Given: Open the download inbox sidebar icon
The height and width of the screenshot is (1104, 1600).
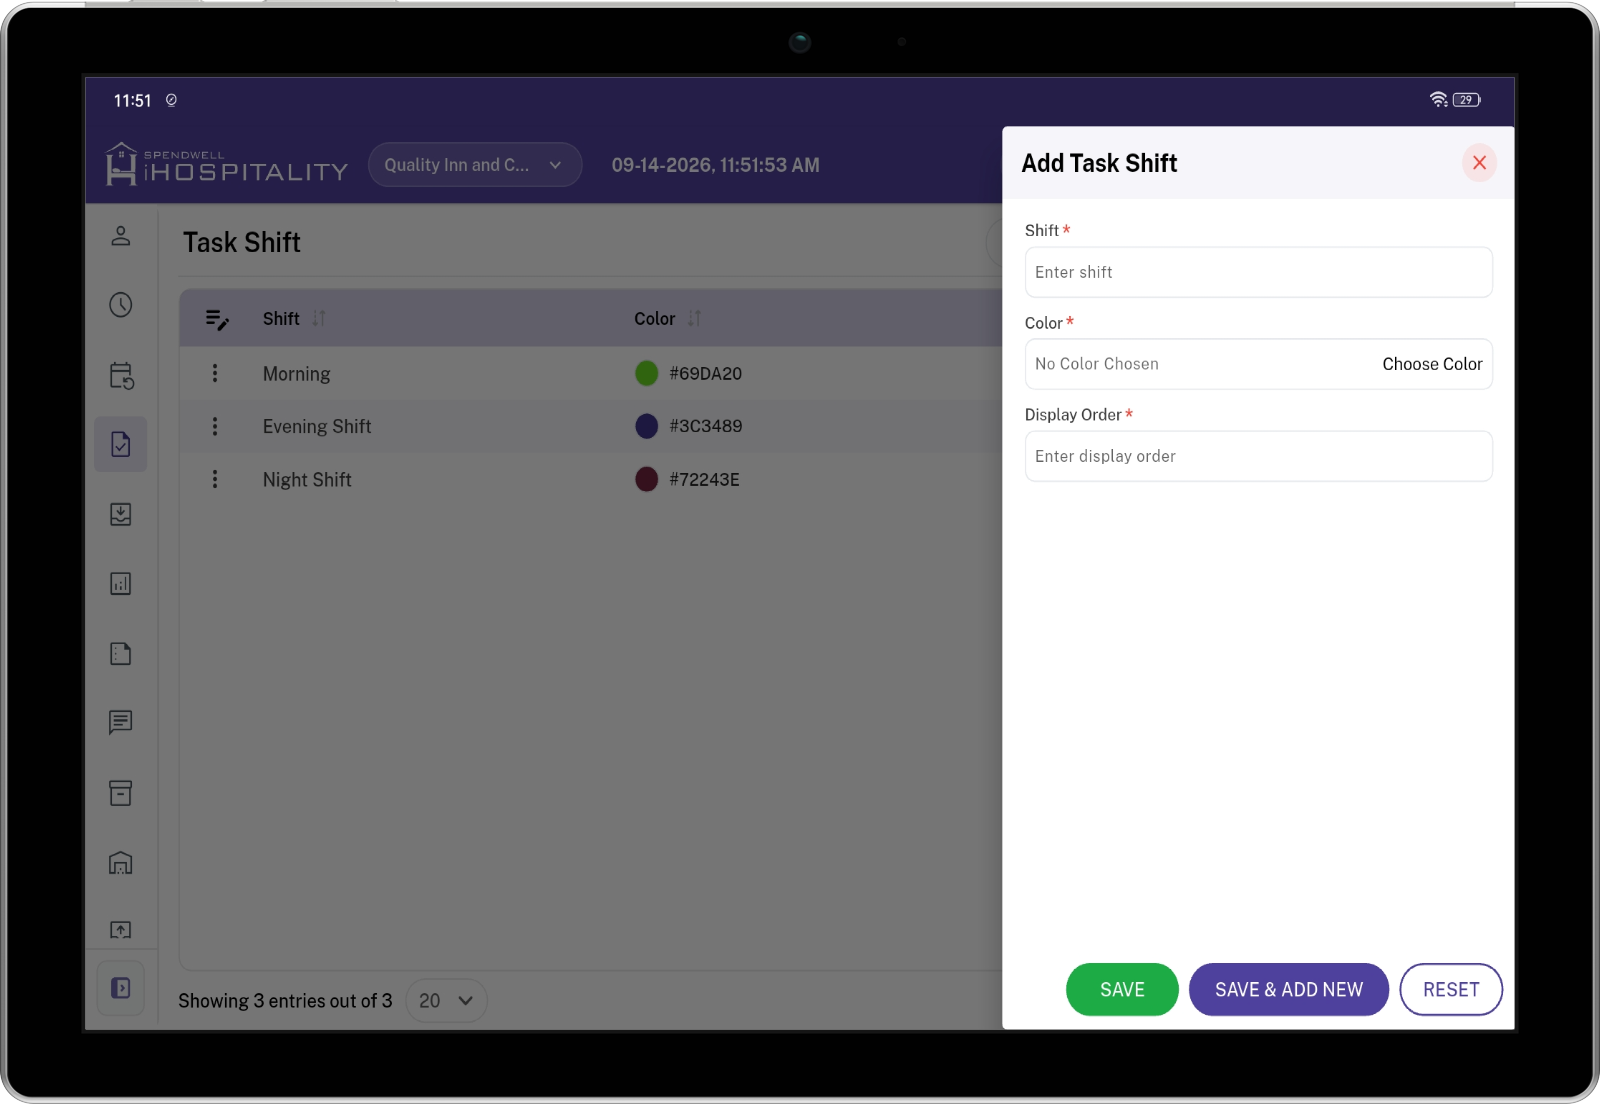Looking at the screenshot, I should pyautogui.click(x=121, y=514).
